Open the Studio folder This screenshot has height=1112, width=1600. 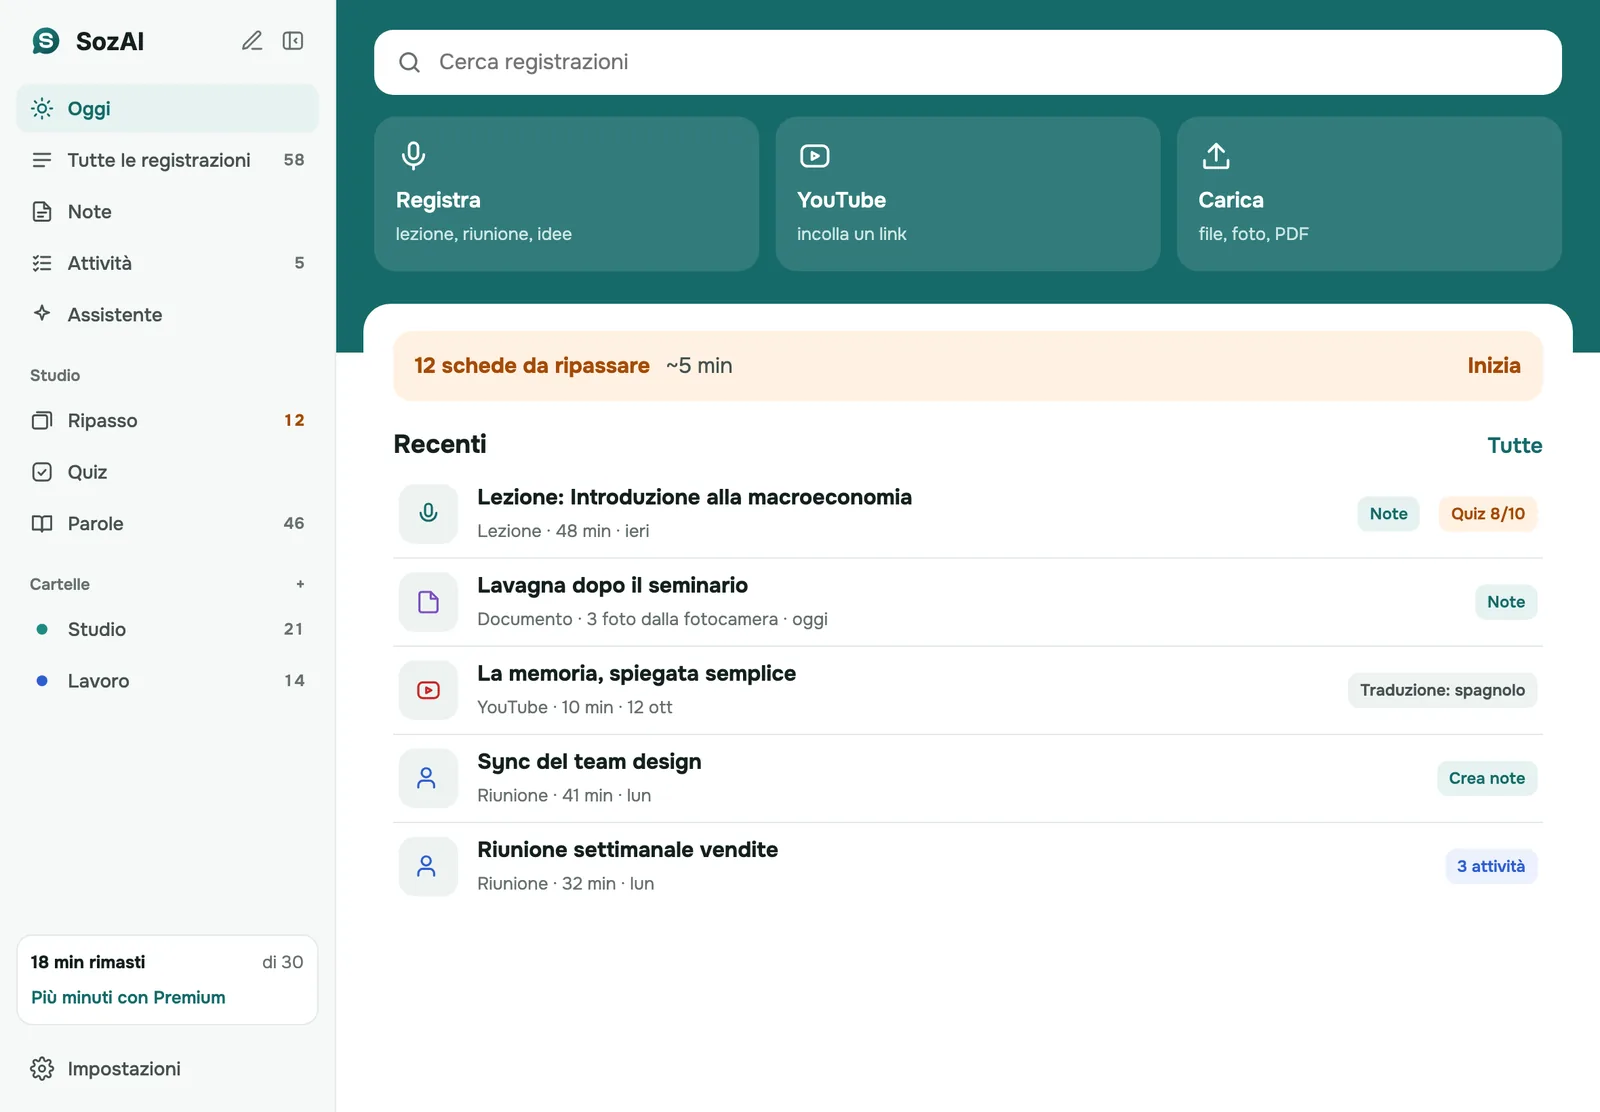point(167,629)
